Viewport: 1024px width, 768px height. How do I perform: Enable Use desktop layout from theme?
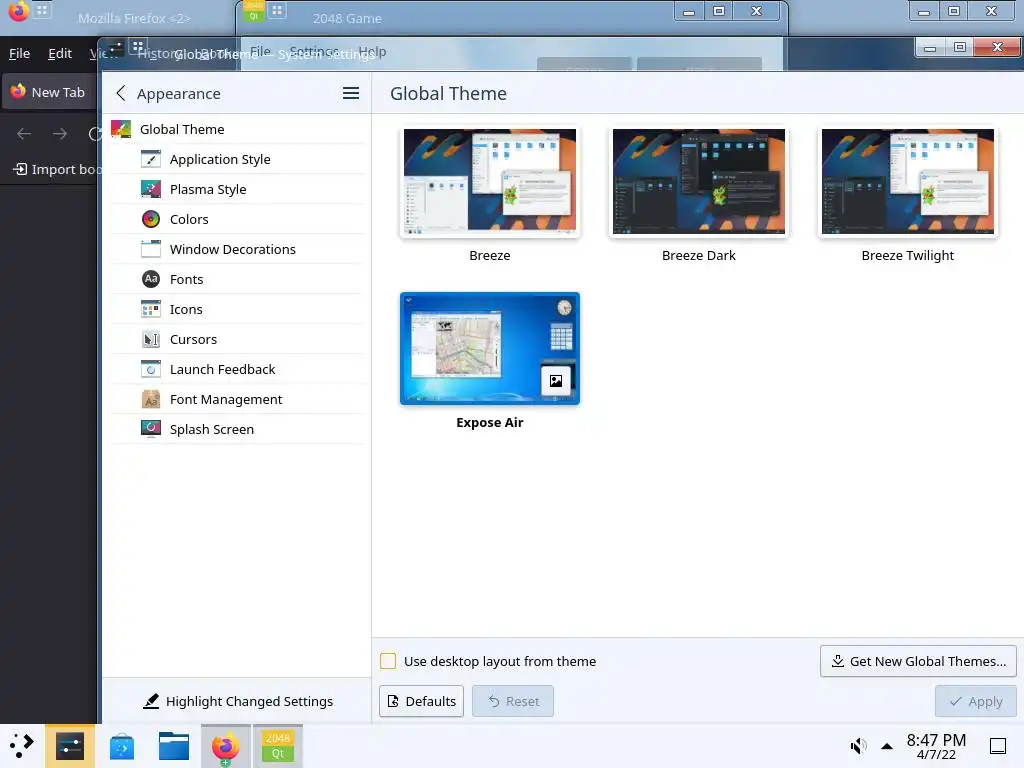(x=388, y=661)
